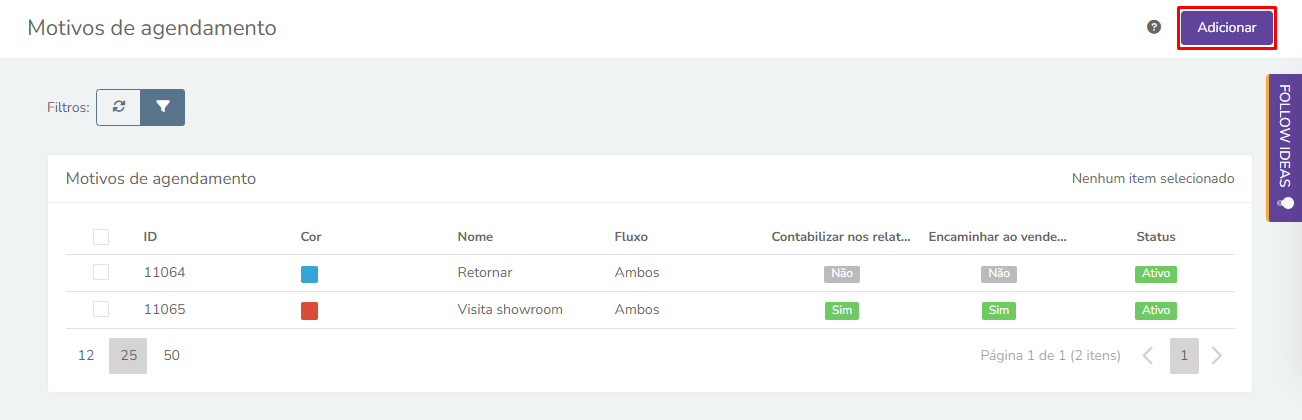Set page size to 12 items
Screen dimensions: 1302x420
(x=86, y=355)
